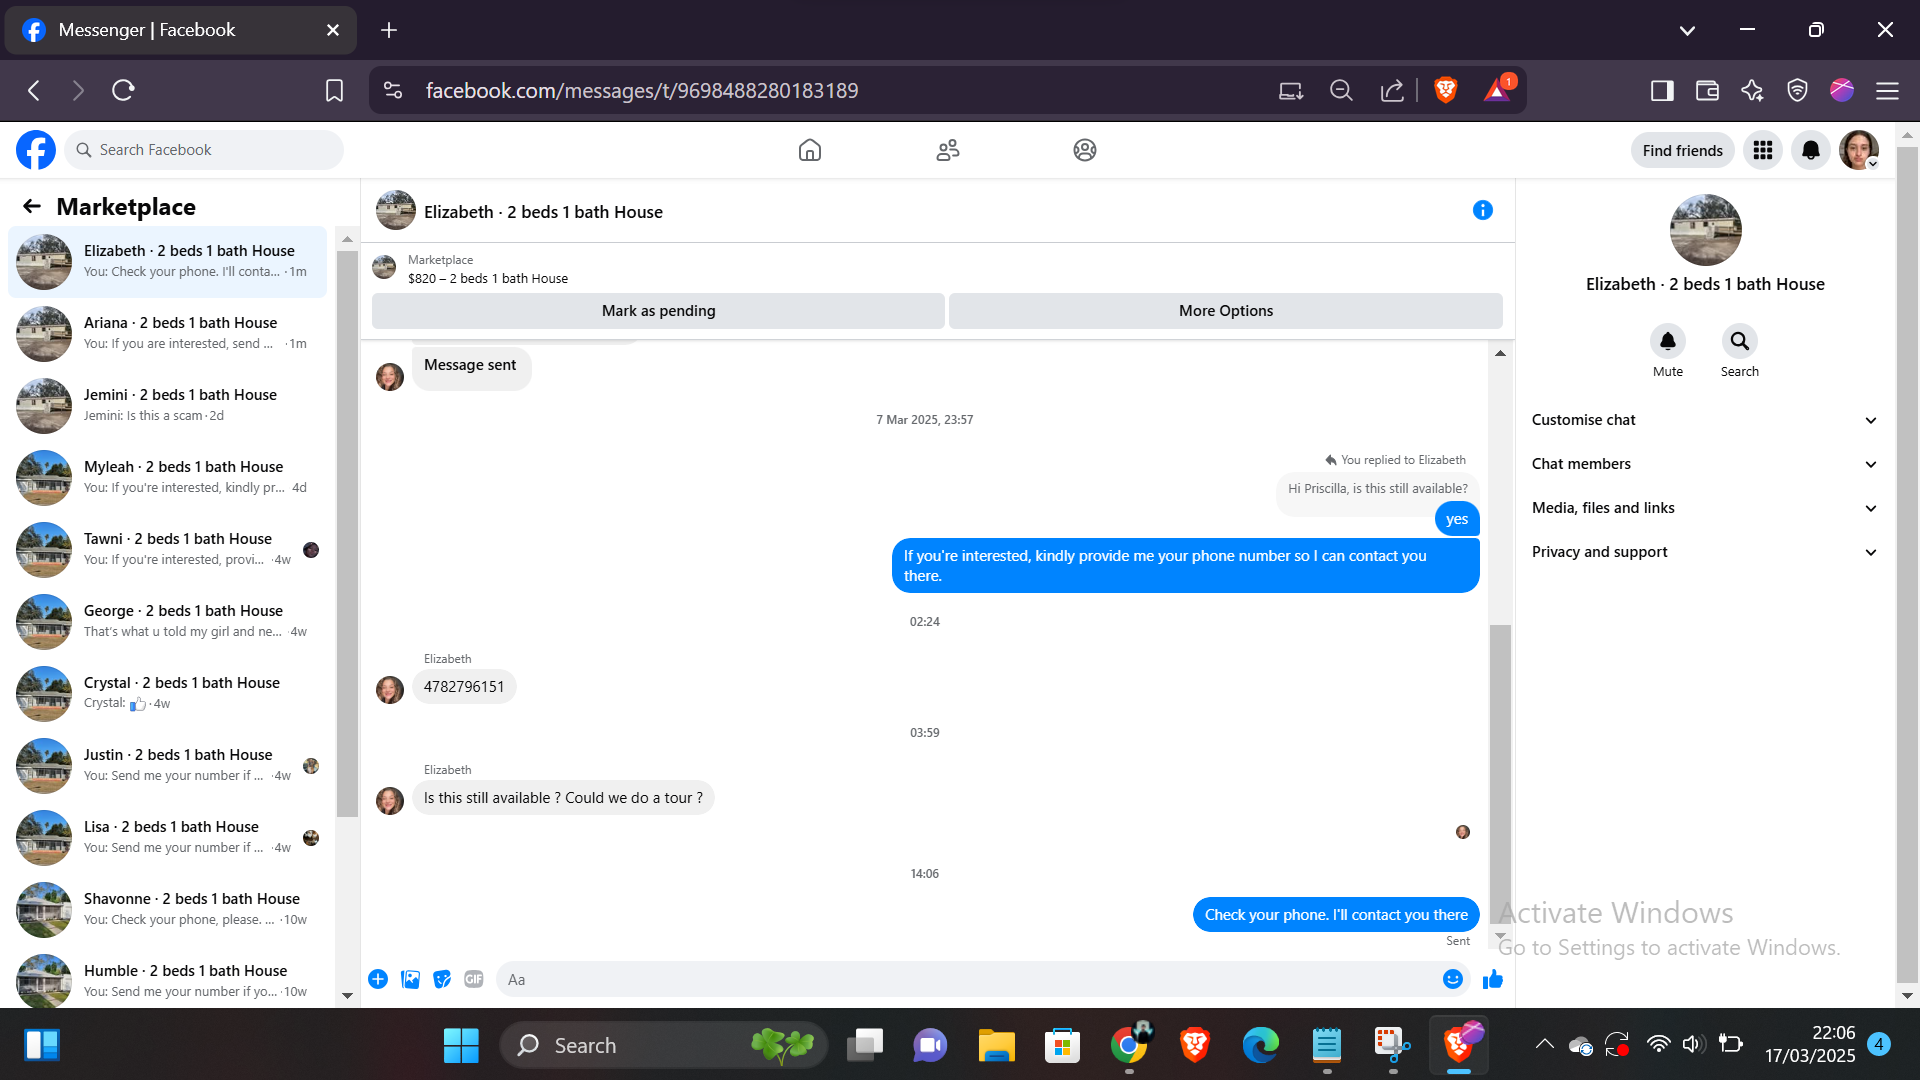Mark the listing as pending
This screenshot has width=1920, height=1080.
pos(658,311)
